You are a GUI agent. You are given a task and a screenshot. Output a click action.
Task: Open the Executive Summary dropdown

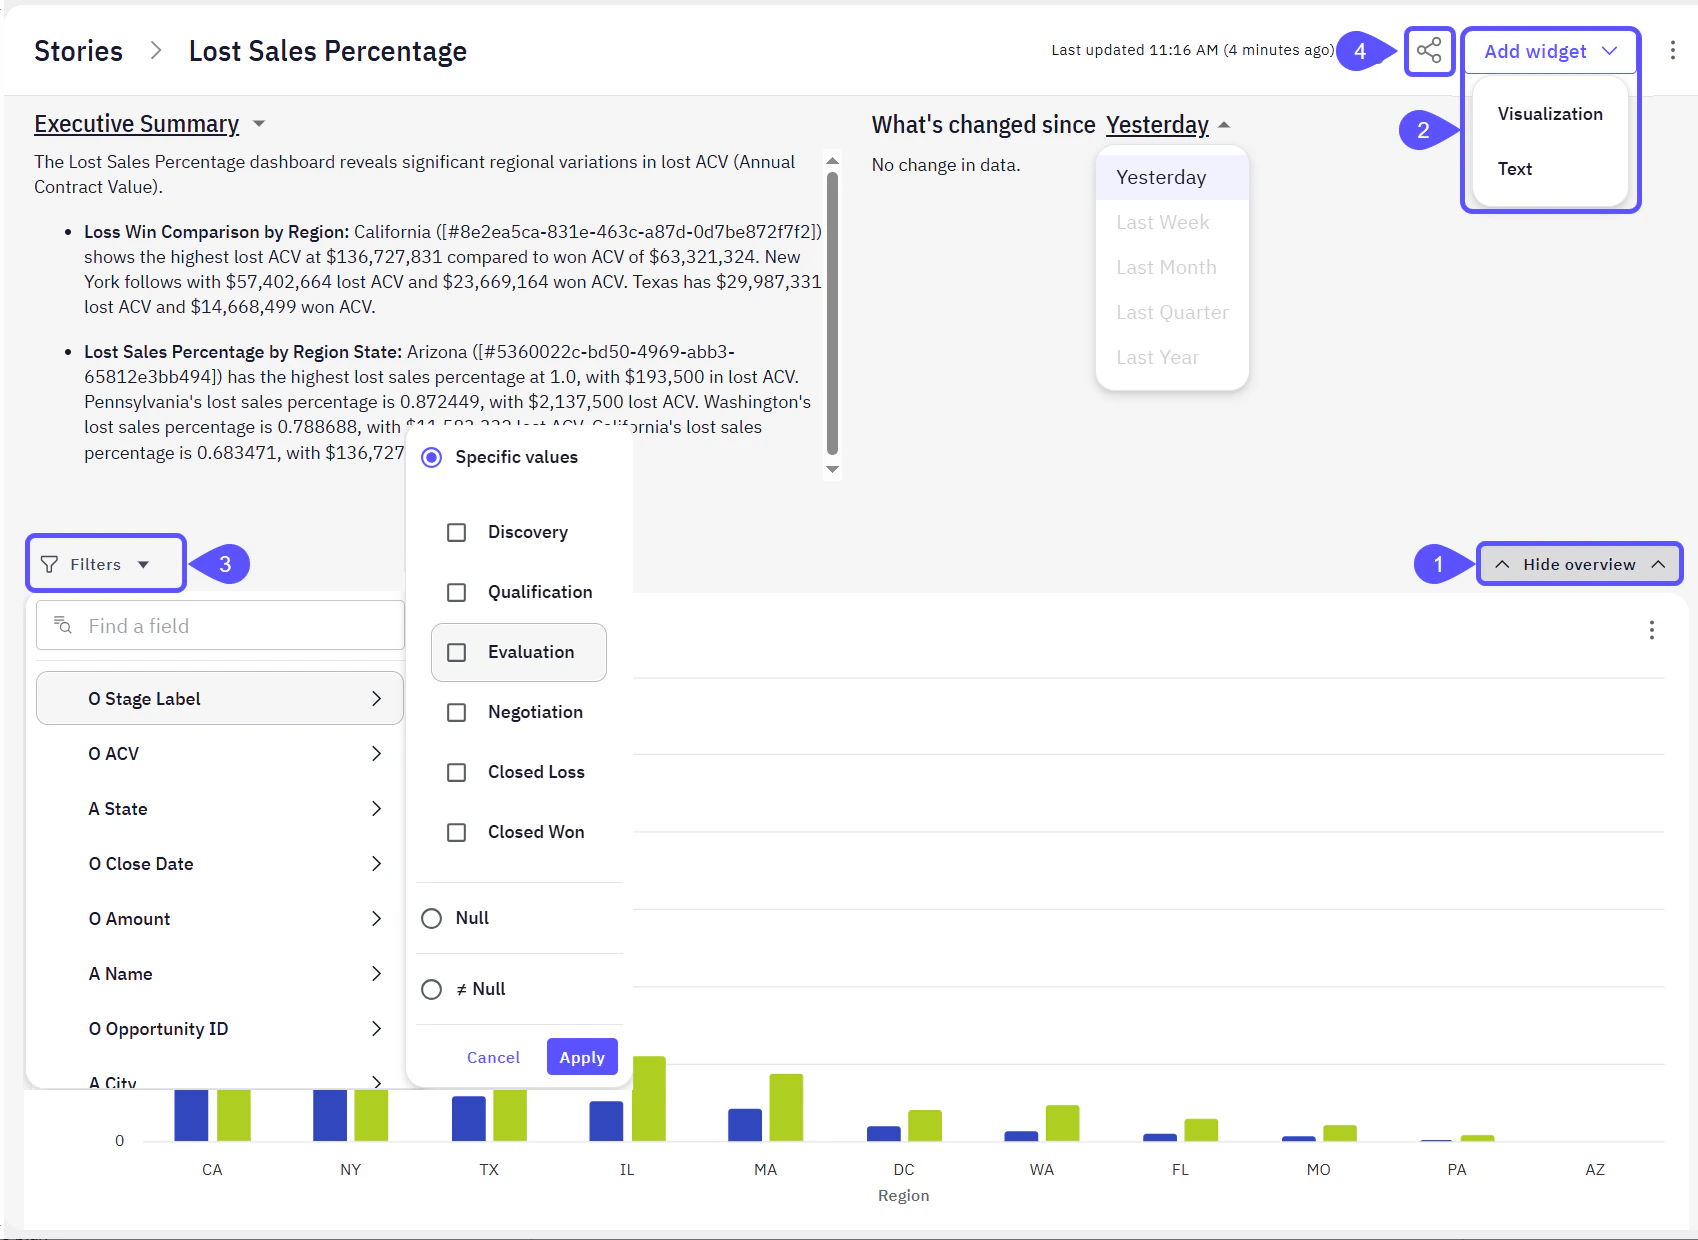point(259,124)
